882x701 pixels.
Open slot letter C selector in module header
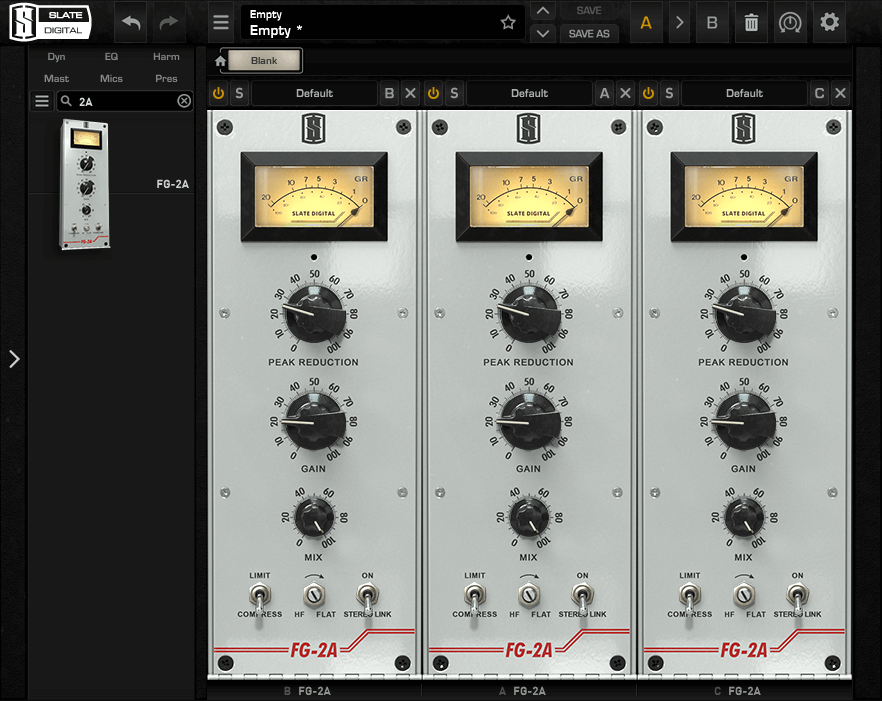click(820, 93)
